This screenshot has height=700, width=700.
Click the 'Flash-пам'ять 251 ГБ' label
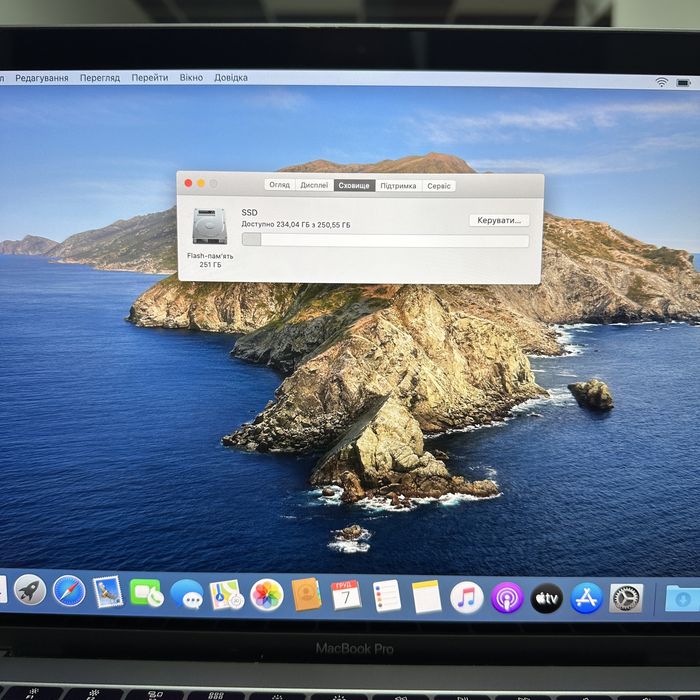pos(210,260)
